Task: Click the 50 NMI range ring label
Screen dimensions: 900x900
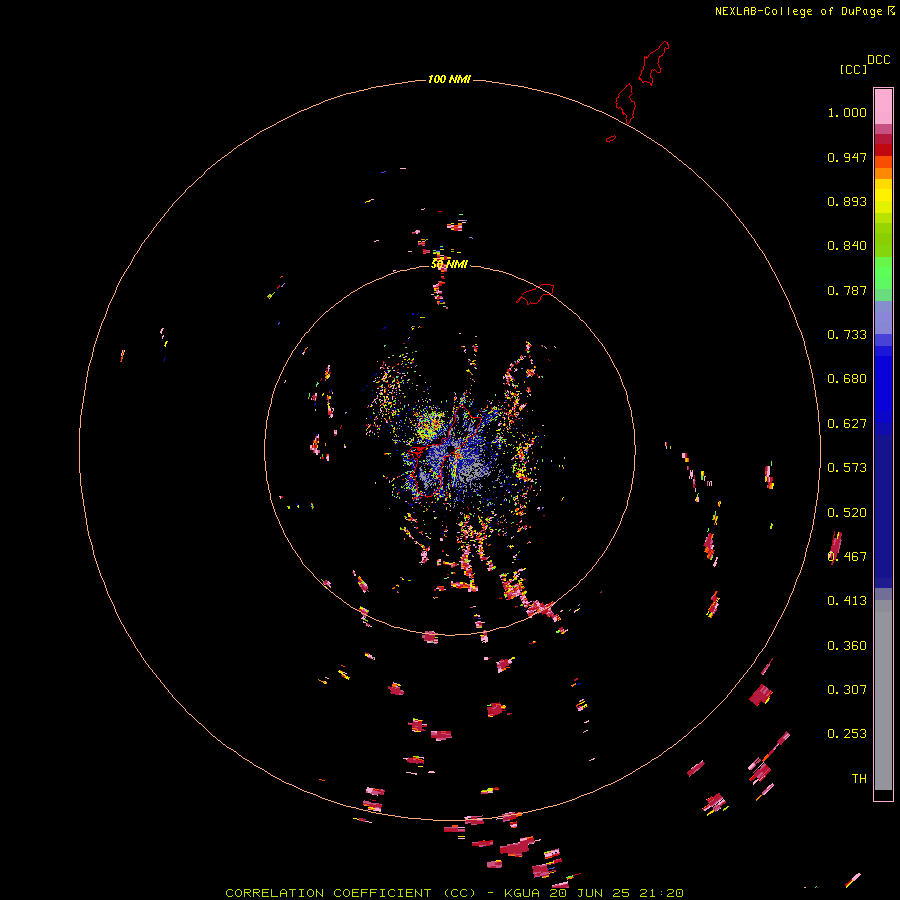Action: click(449, 264)
